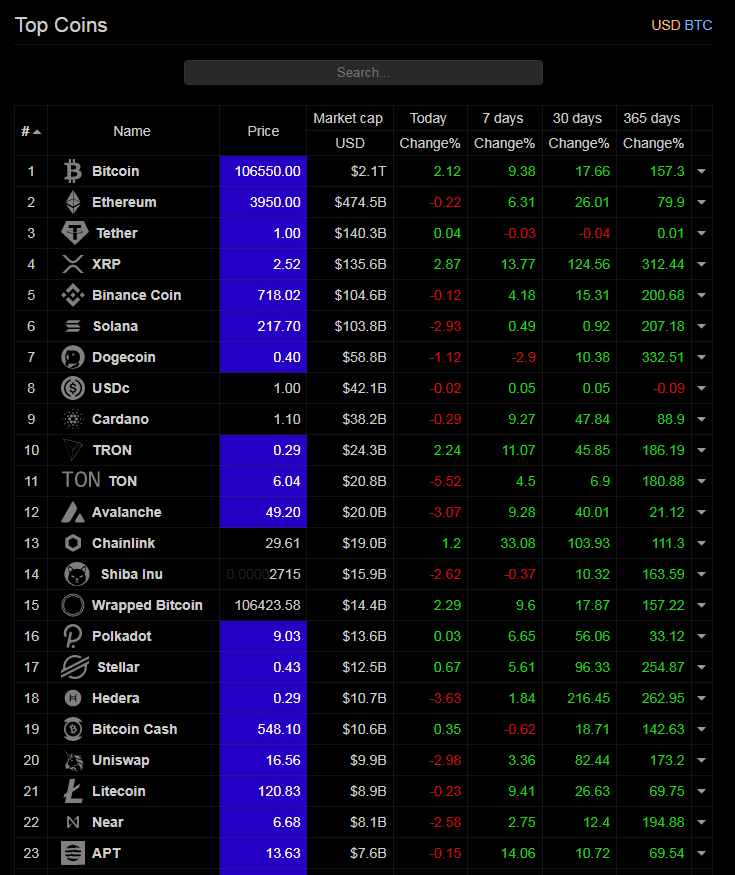Switch currency to BTC
The width and height of the screenshot is (735, 875).
click(x=698, y=25)
